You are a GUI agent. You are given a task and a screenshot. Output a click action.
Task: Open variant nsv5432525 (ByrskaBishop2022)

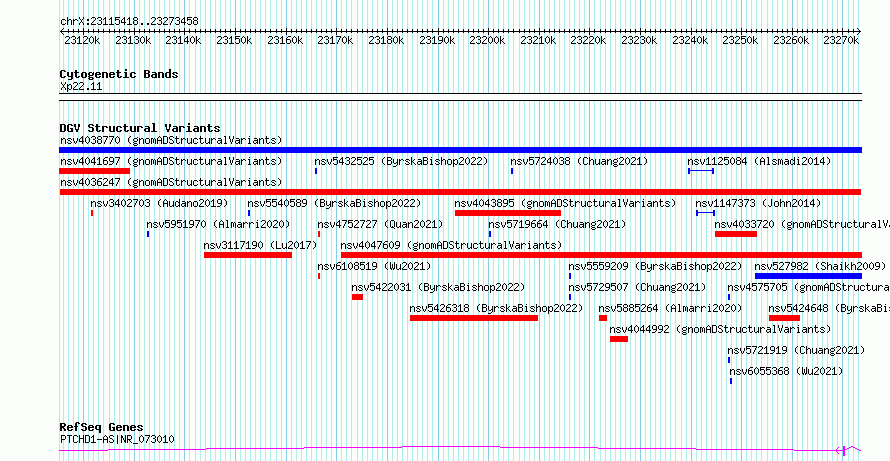click(x=401, y=161)
